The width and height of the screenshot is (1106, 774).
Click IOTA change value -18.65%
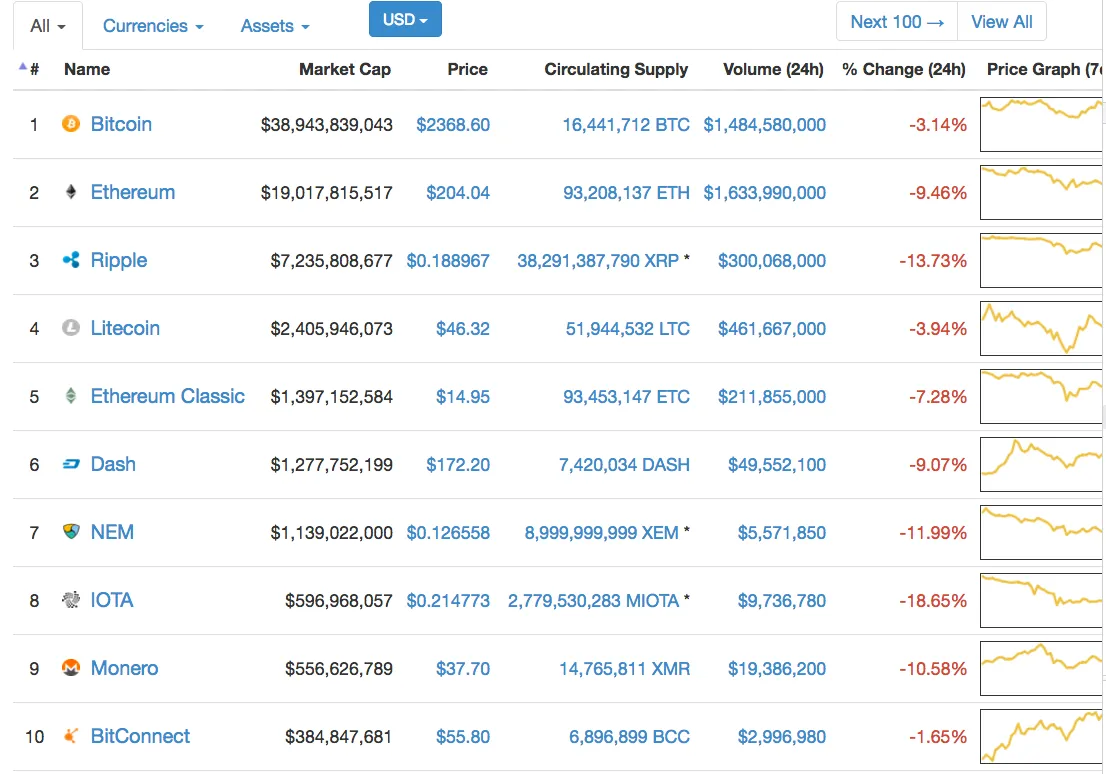pyautogui.click(x=932, y=601)
